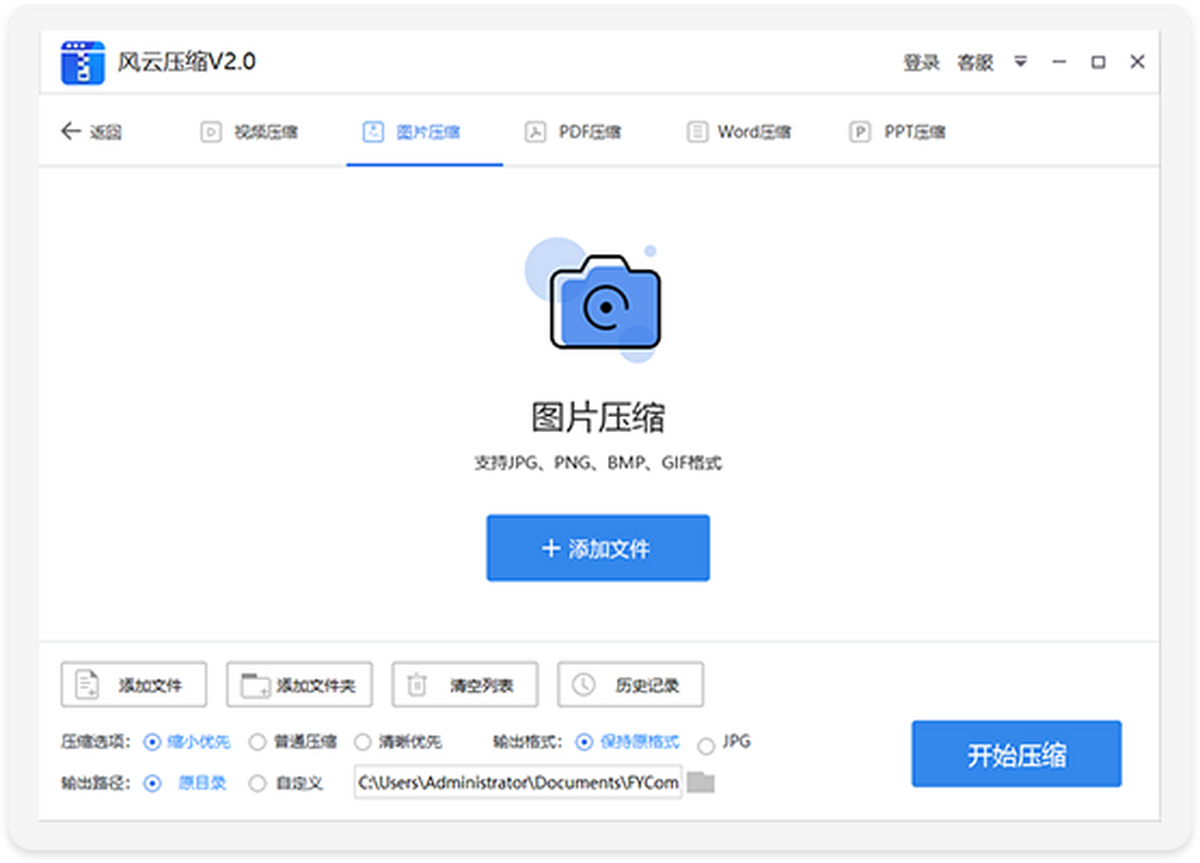Click the output path text field

coord(518,782)
